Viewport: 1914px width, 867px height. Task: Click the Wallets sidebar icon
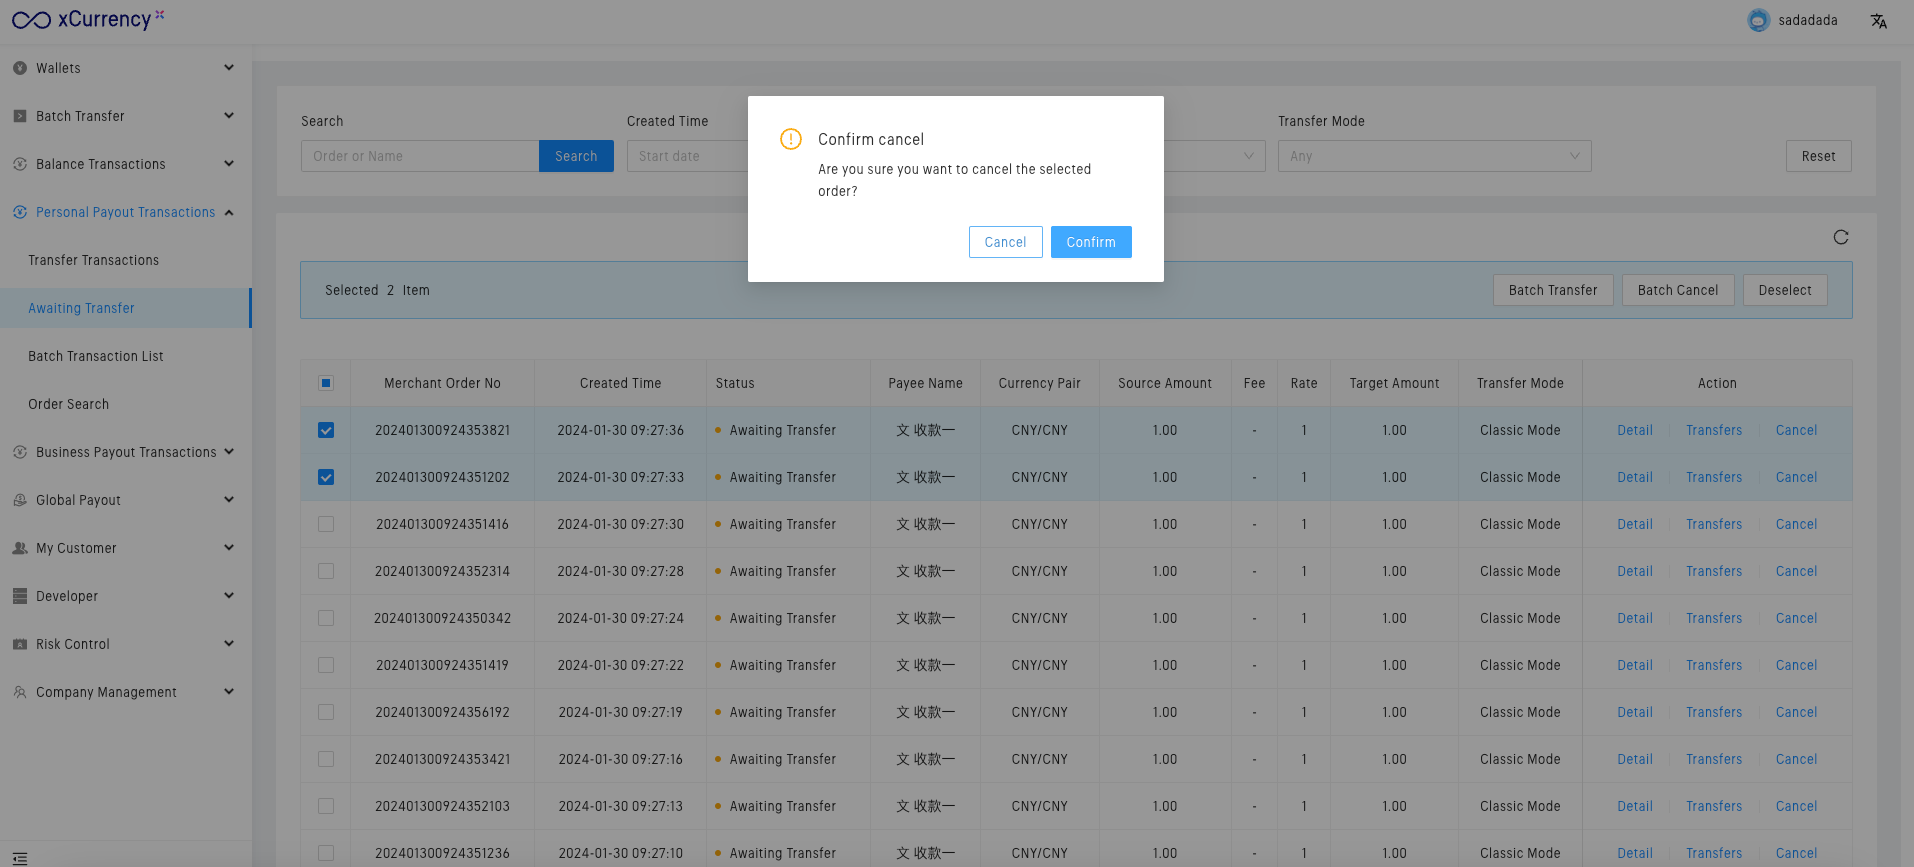[x=20, y=68]
